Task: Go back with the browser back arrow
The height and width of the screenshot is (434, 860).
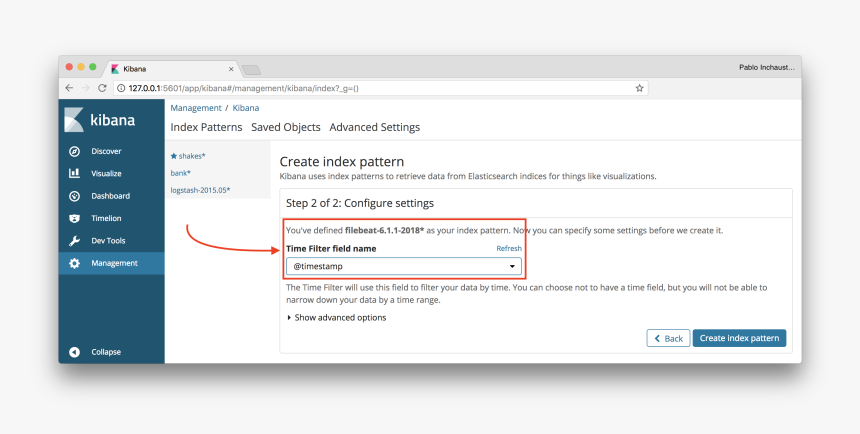Action: click(x=69, y=88)
